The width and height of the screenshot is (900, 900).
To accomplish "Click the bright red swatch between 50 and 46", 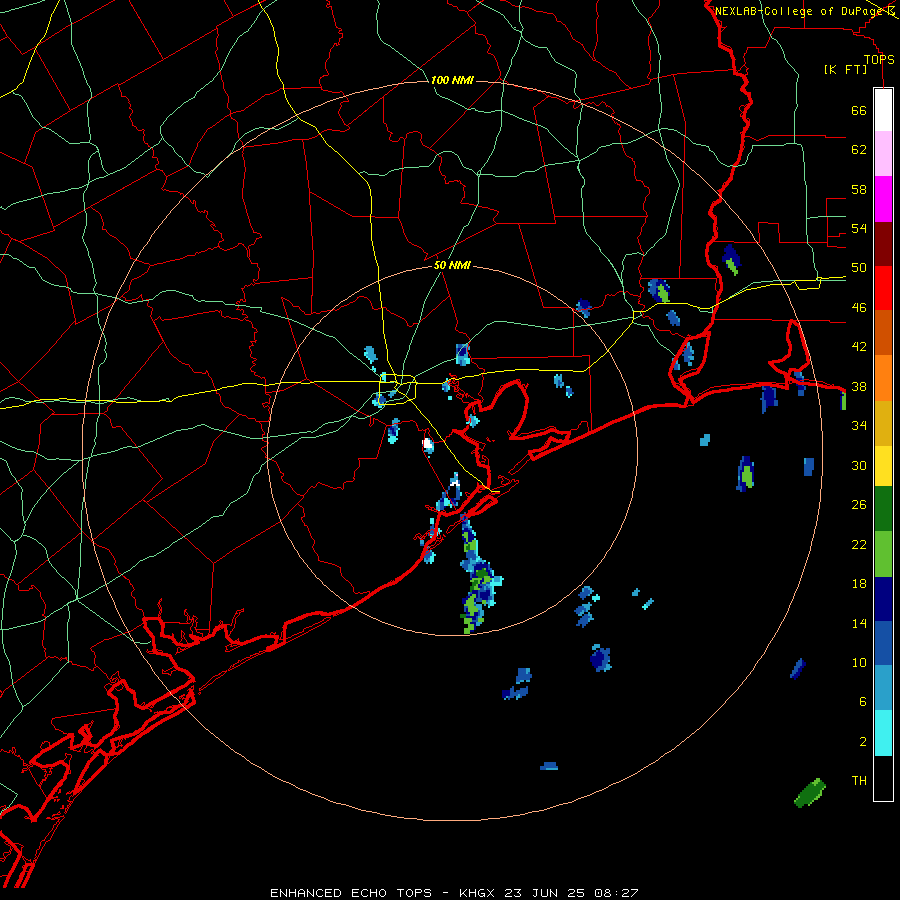I will (x=883, y=288).
